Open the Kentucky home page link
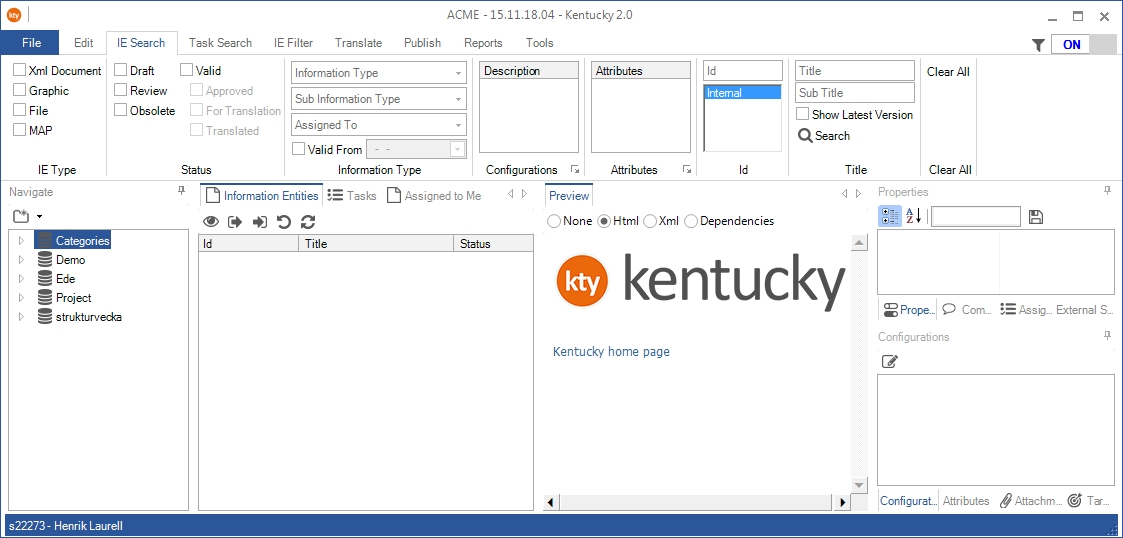 pyautogui.click(x=611, y=352)
